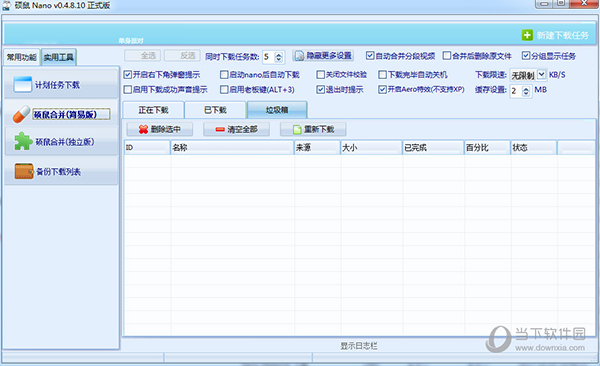The width and height of the screenshot is (600, 366).
Task: Launch 硕鼠合并(独立版) puzzle piece icon
Action: [x=23, y=141]
